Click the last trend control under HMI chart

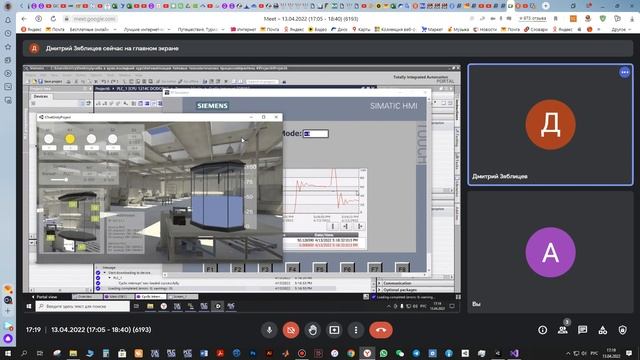pyautogui.click(x=360, y=226)
